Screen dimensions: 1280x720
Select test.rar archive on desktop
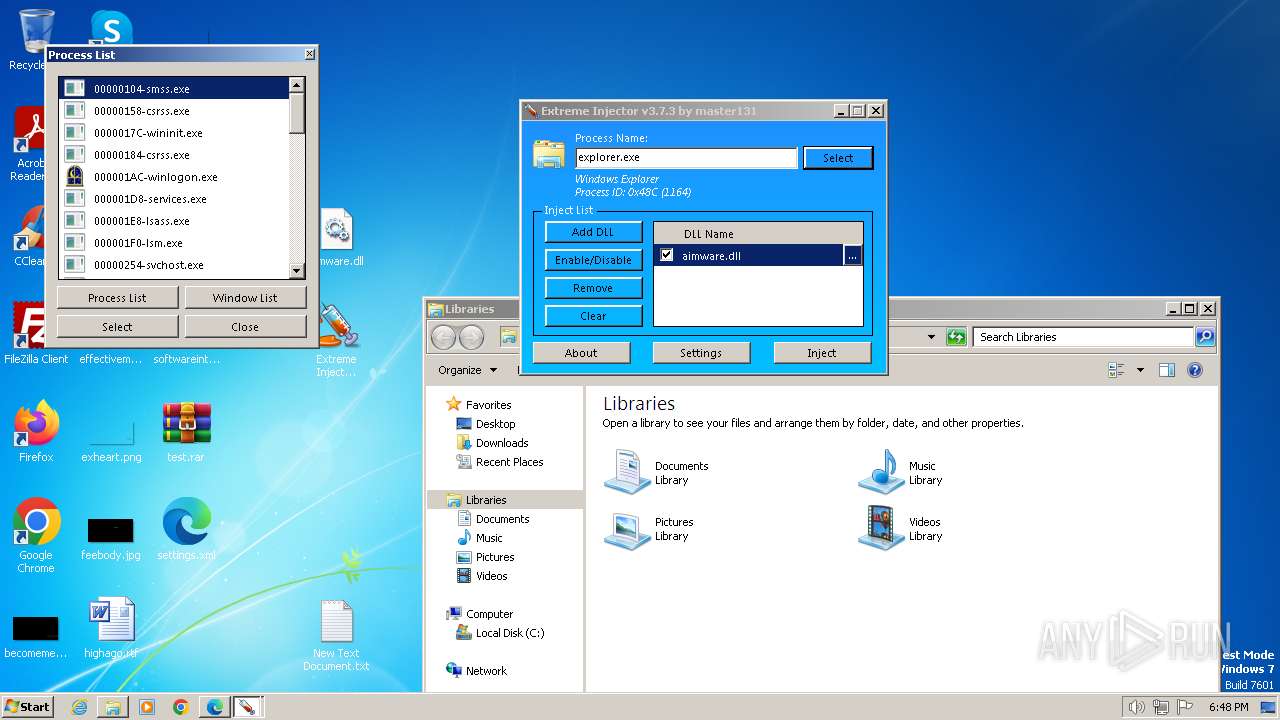pos(186,432)
